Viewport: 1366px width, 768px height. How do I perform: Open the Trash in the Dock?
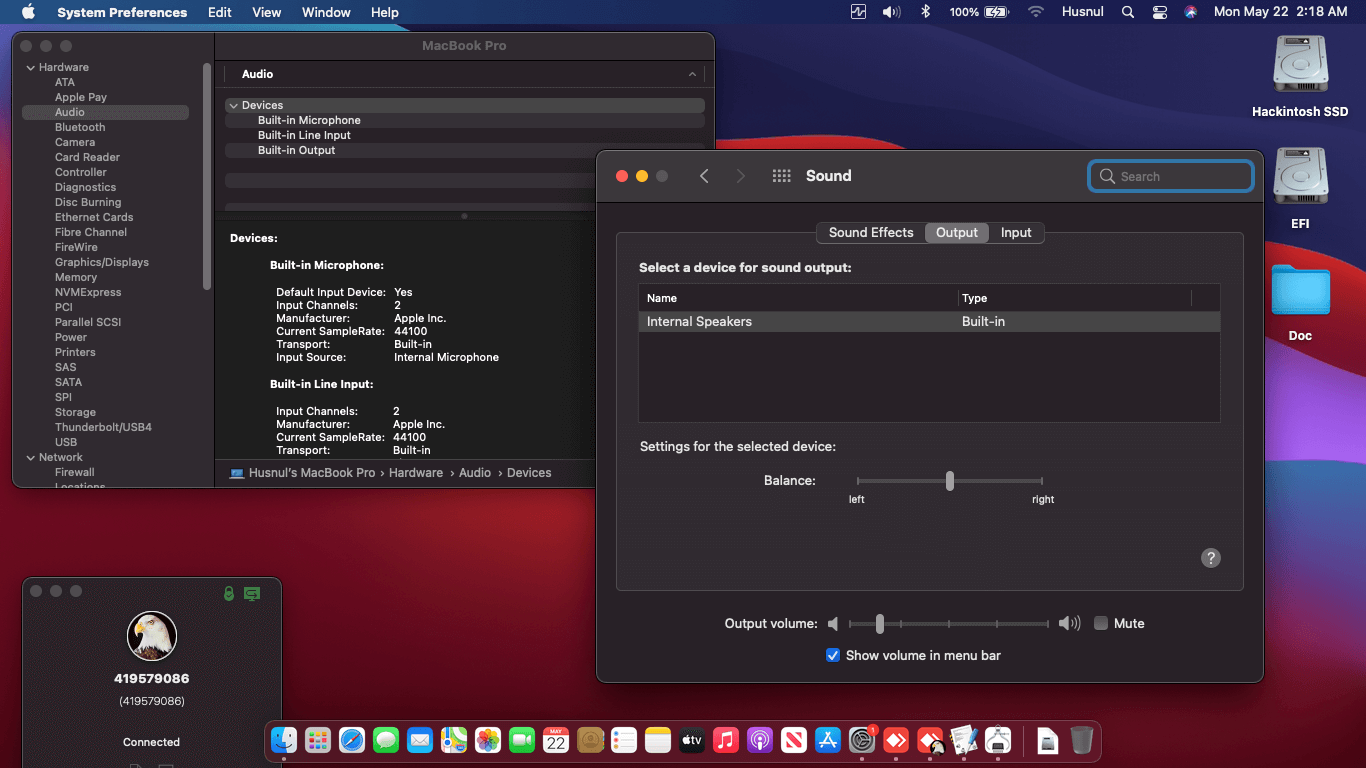coord(1081,740)
